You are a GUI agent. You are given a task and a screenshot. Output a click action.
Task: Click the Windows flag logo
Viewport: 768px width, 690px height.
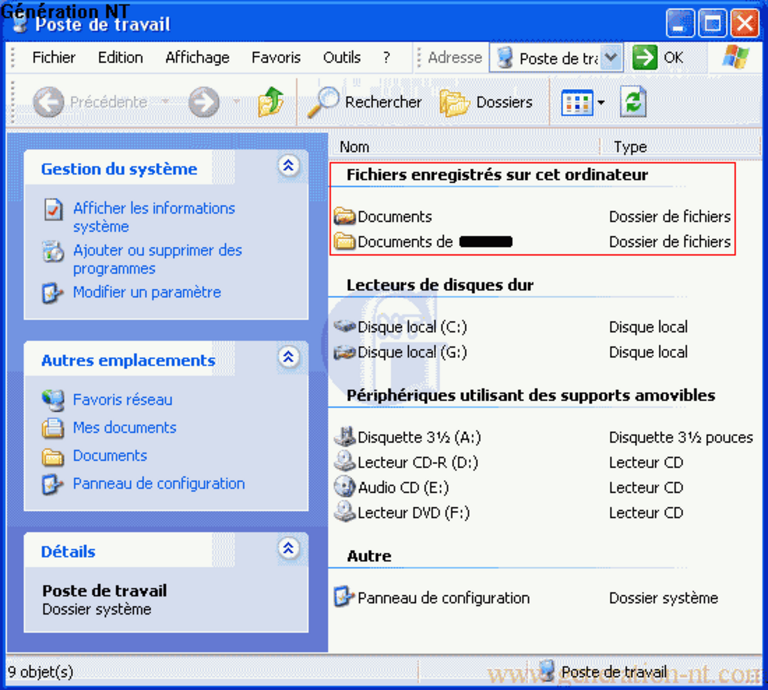(735, 57)
